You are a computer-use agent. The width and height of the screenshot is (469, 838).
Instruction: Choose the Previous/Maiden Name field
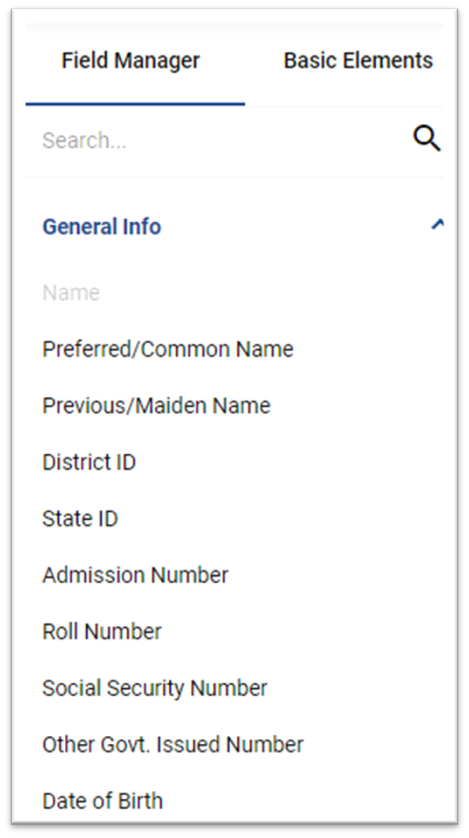click(157, 406)
